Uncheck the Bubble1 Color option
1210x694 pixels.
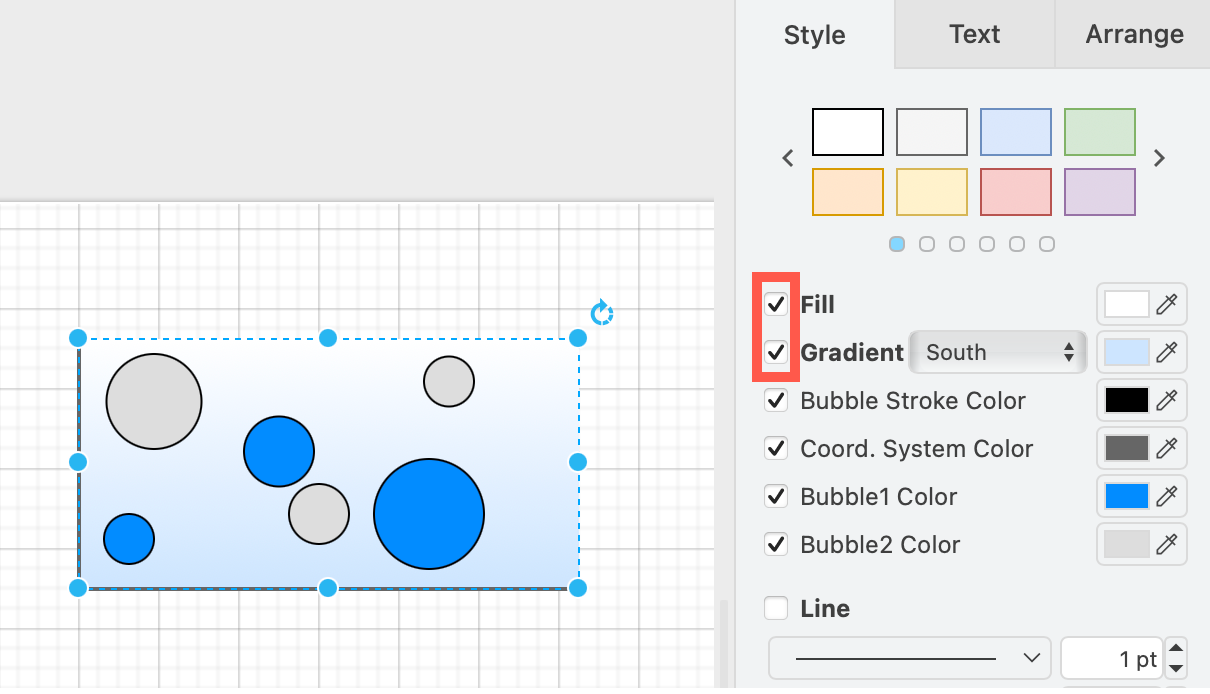(x=776, y=496)
